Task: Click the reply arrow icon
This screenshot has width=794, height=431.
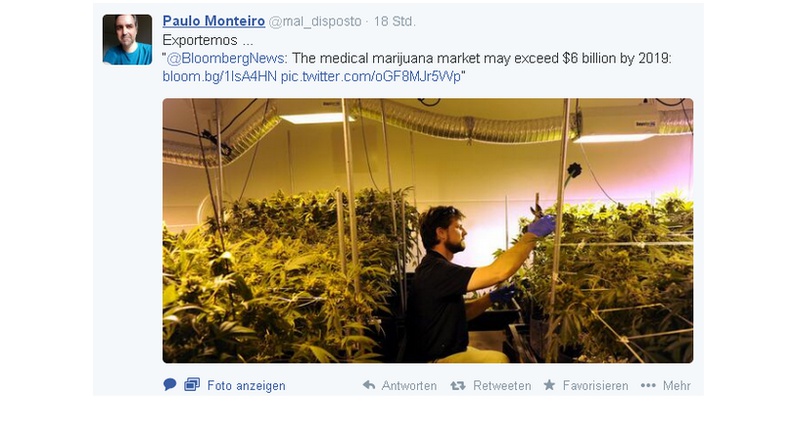Action: (x=369, y=385)
